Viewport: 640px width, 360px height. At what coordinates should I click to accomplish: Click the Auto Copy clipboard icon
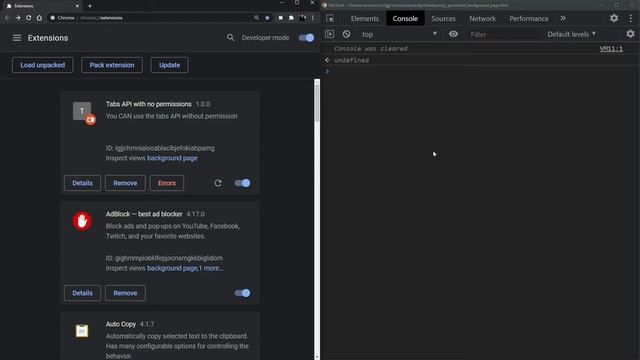(x=82, y=331)
